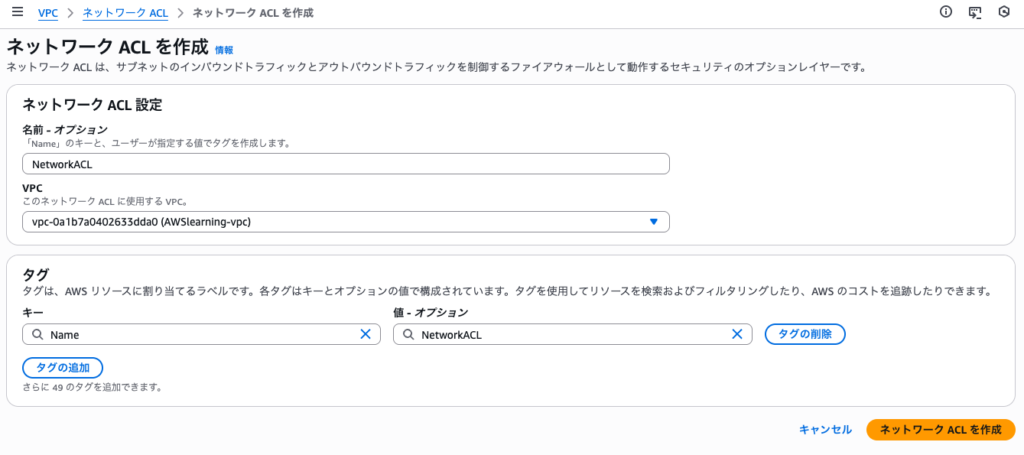Go to VPC breadcrumb
Viewport: 1024px width, 455px height.
(47, 12)
